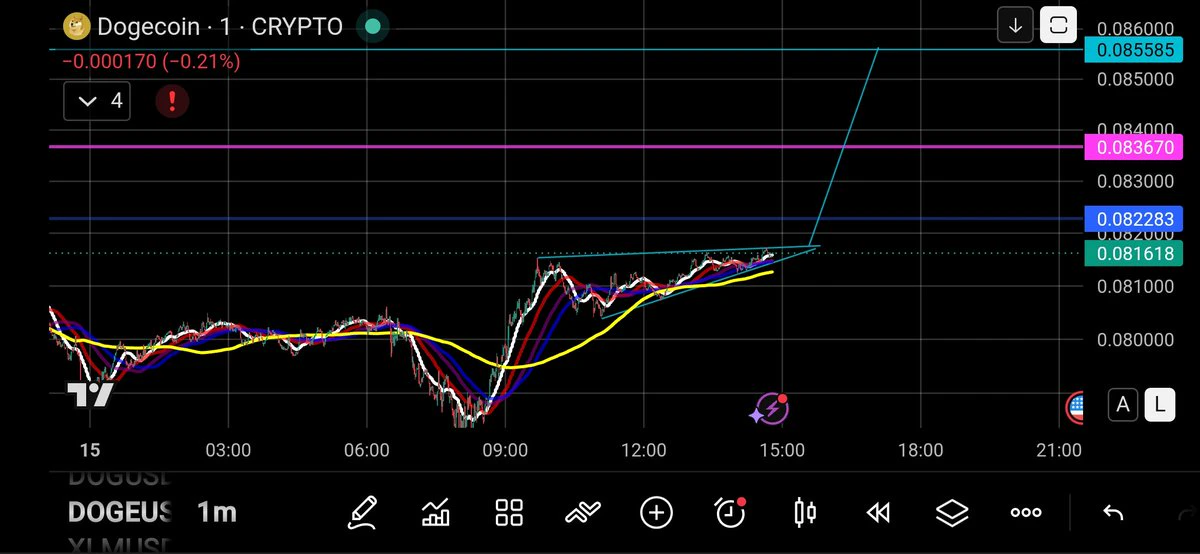The height and width of the screenshot is (554, 1200).
Task: Click the green market status dot
Action: click(x=372, y=27)
